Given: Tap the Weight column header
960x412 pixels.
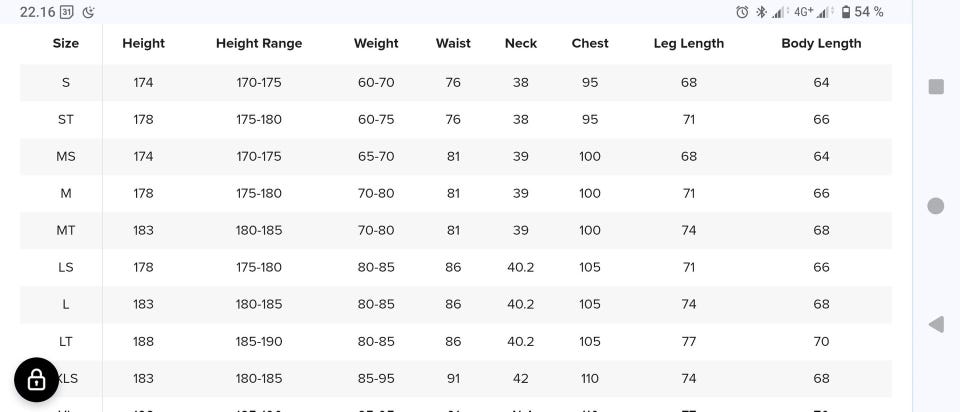Looking at the screenshot, I should coord(376,43).
